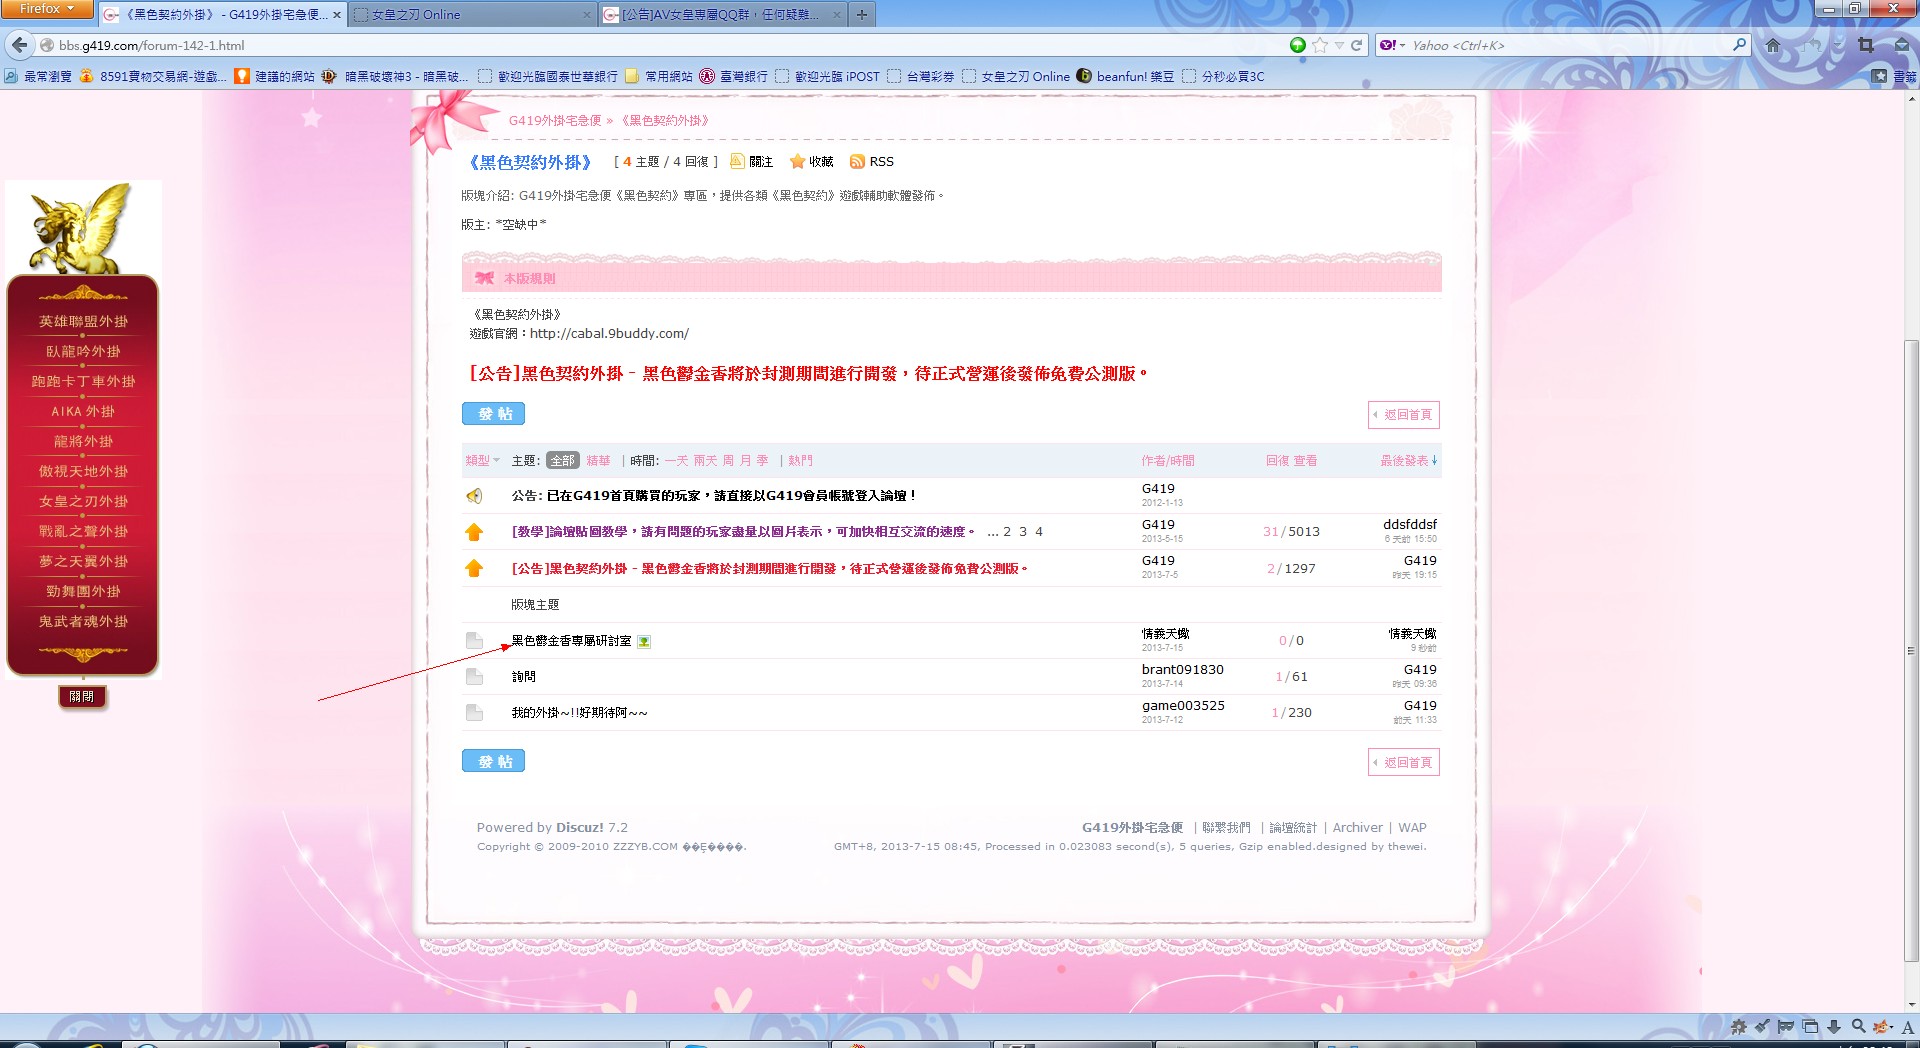This screenshot has height=1048, width=1920.
Task: Bookmark this page with the star icon
Action: (1320, 45)
